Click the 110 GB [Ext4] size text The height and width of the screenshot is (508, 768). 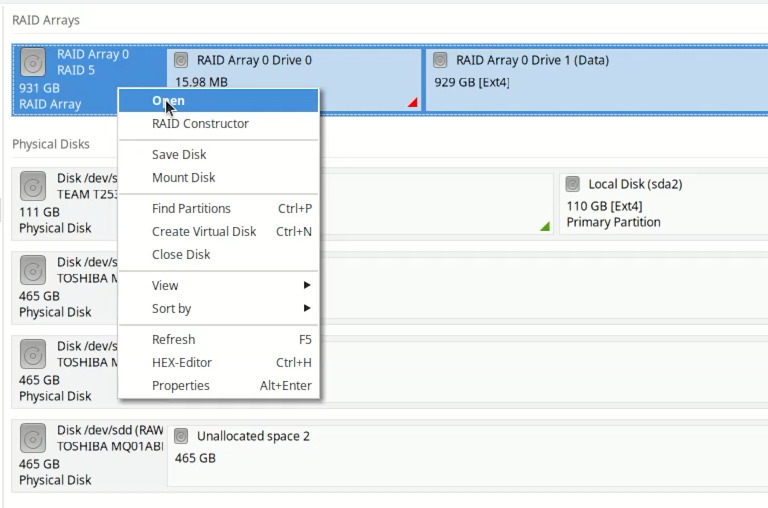tap(604, 206)
